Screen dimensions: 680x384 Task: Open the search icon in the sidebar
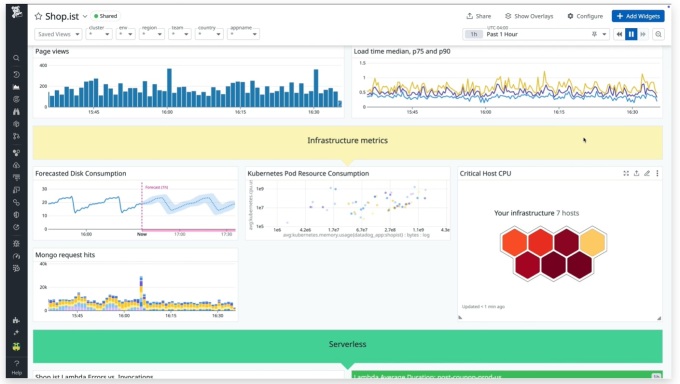pos(16,58)
